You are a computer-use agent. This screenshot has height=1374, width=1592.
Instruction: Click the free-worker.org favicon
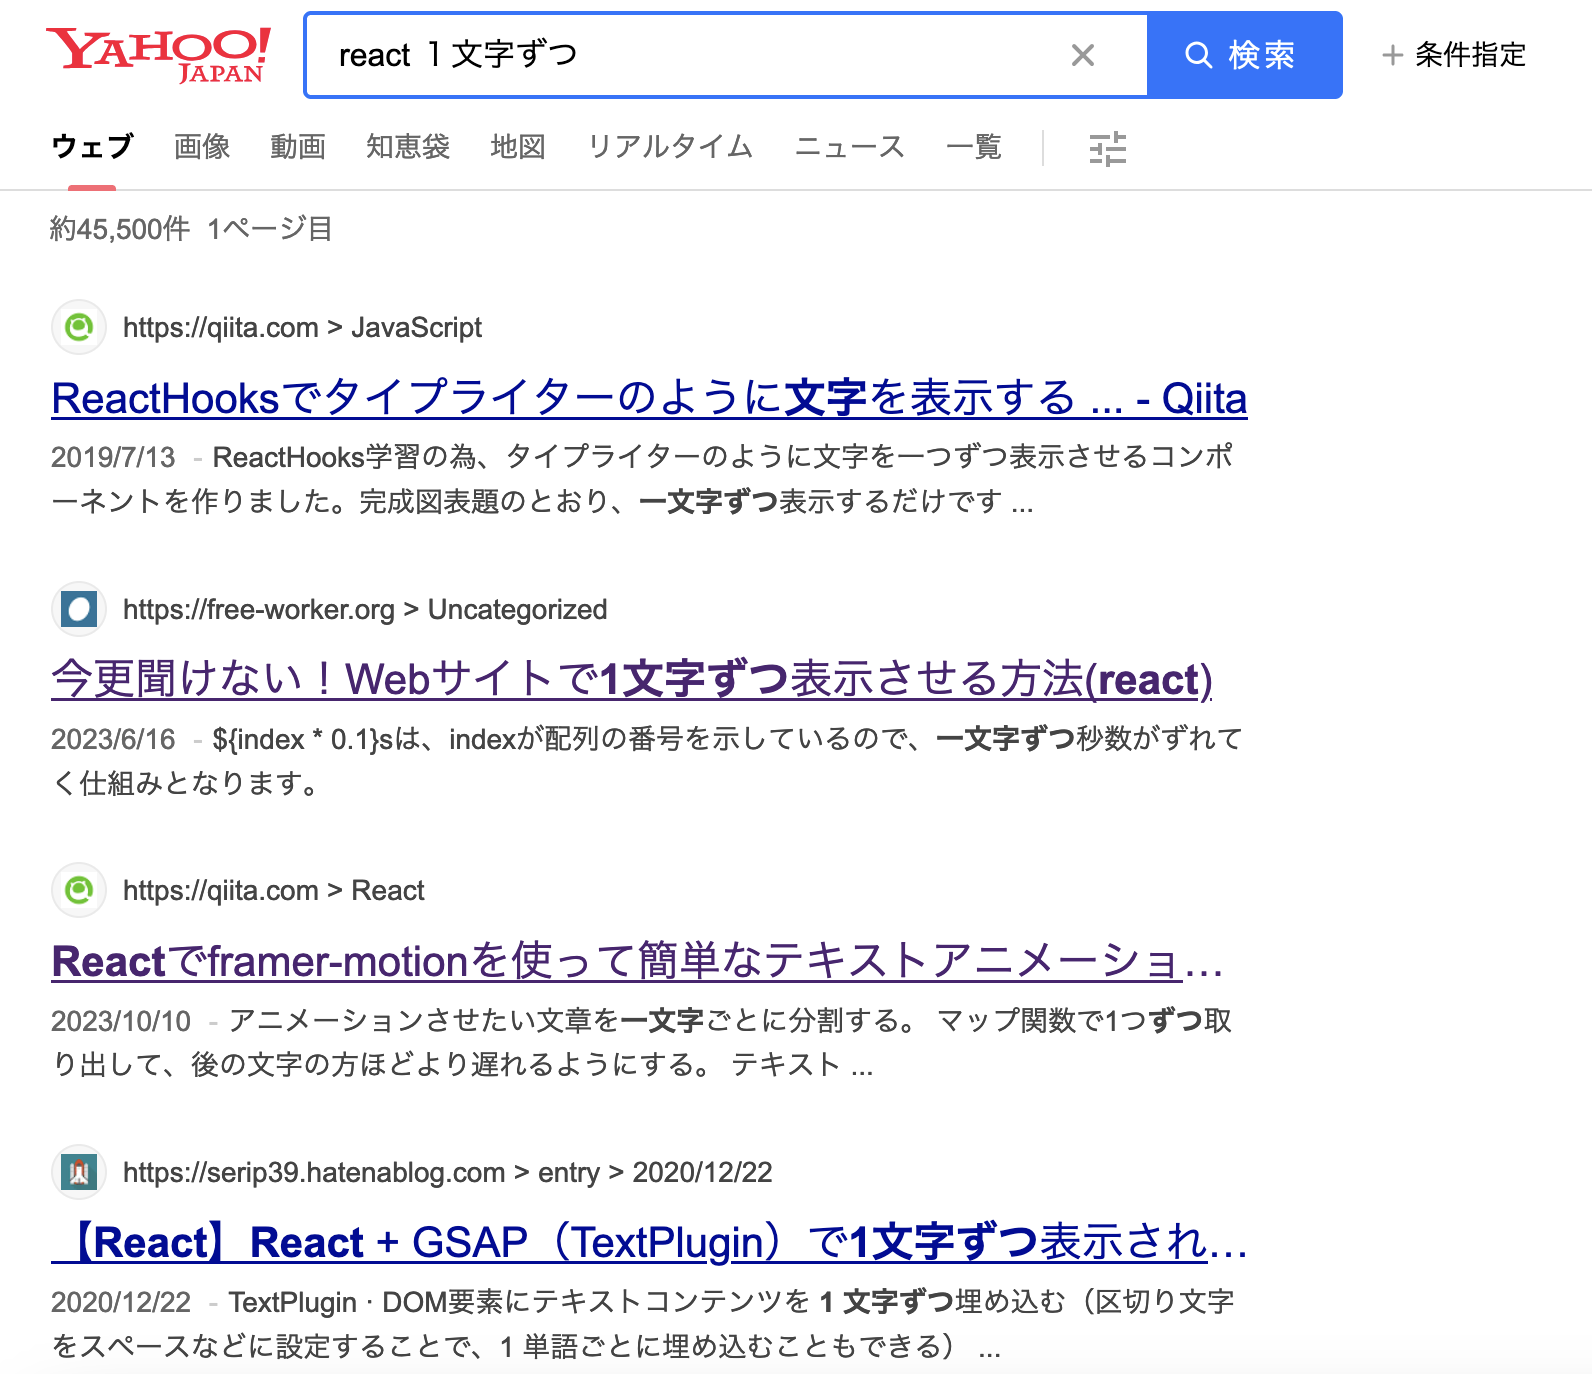pos(79,609)
